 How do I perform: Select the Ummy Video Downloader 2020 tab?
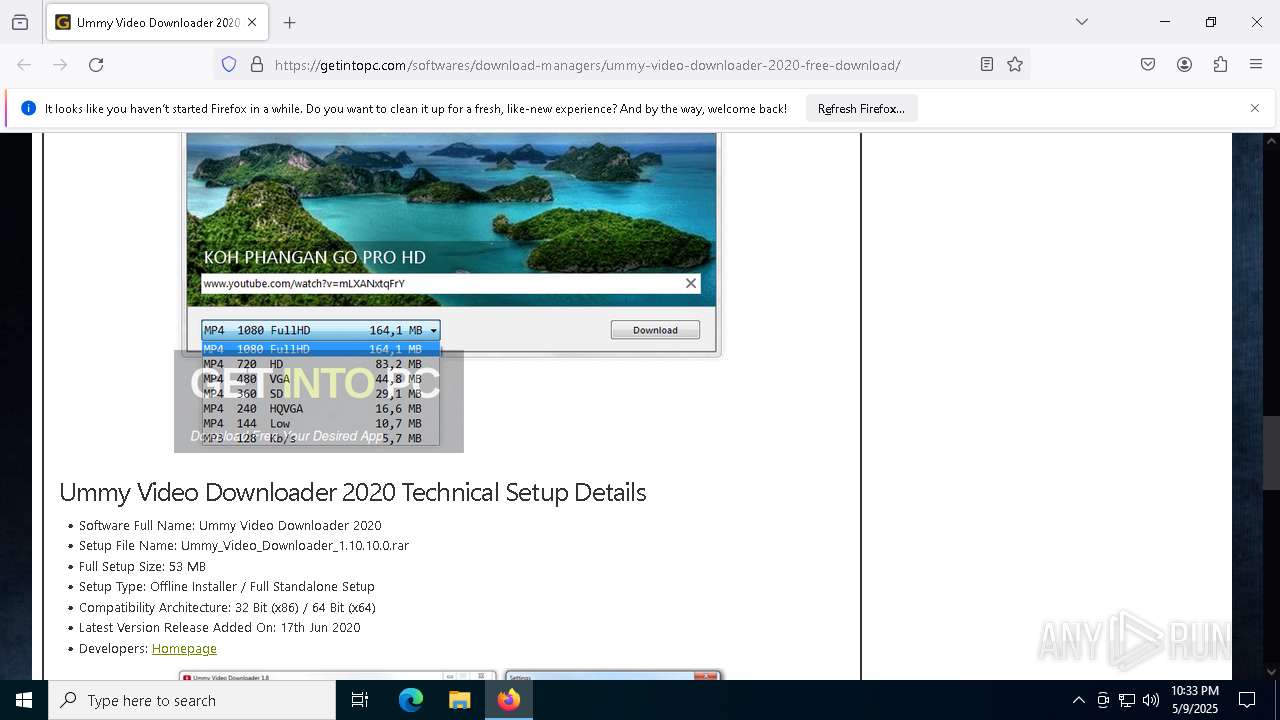pyautogui.click(x=157, y=22)
